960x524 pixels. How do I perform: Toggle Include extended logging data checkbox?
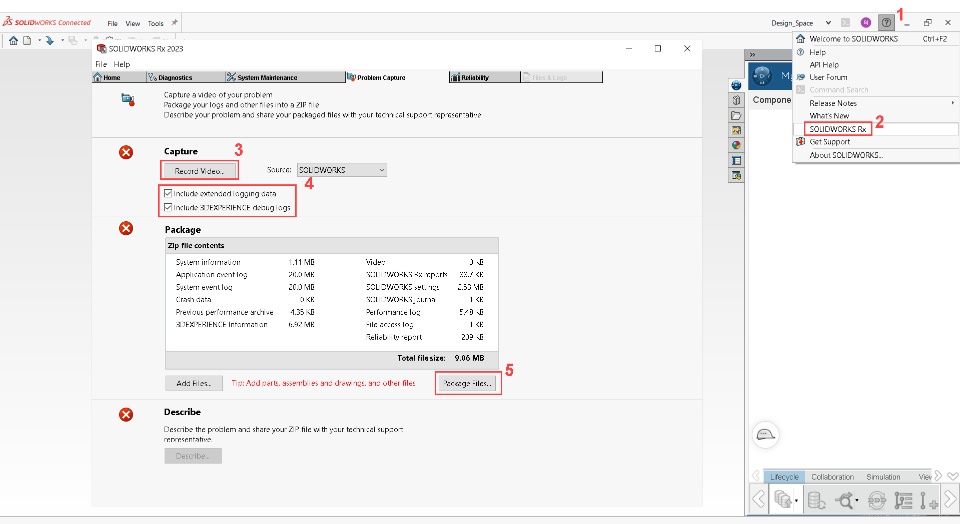(x=168, y=193)
